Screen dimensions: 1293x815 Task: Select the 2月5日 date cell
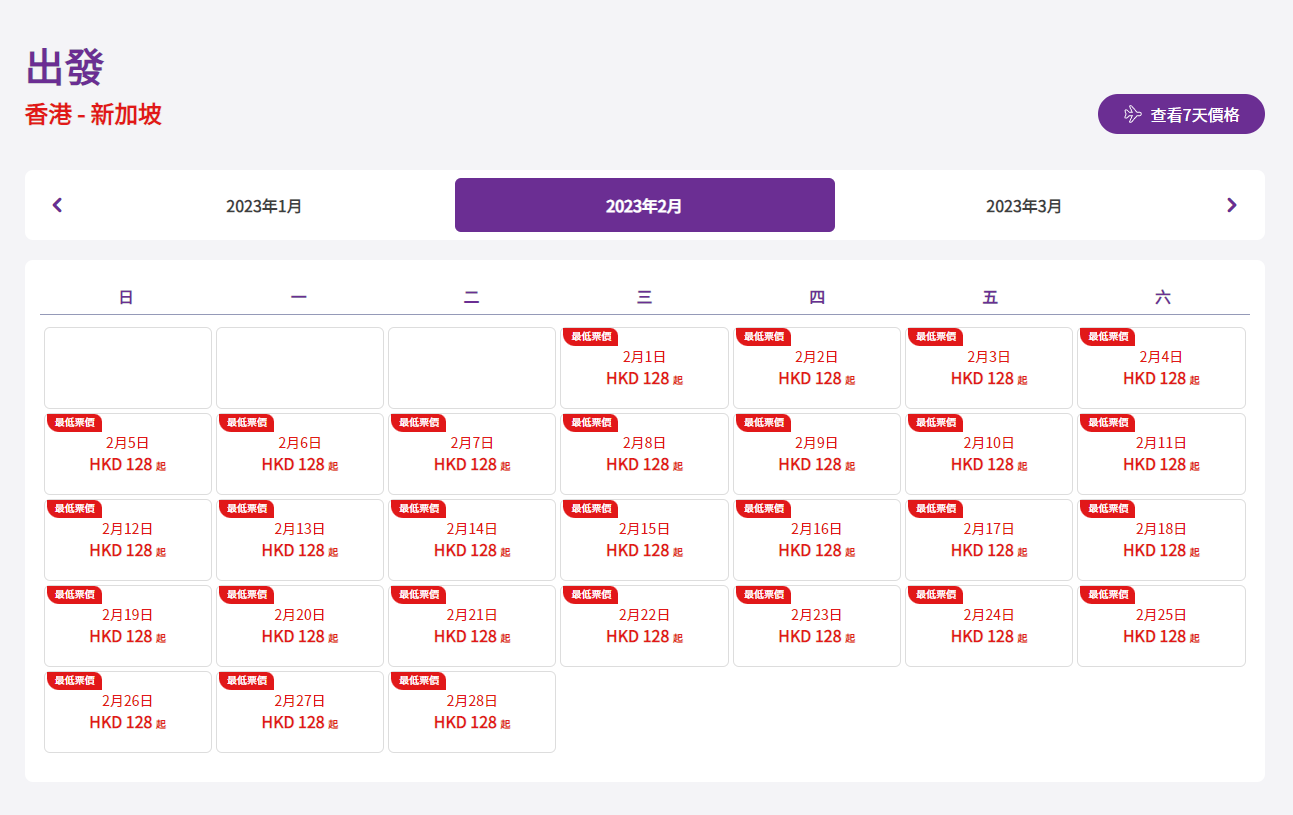click(x=128, y=454)
